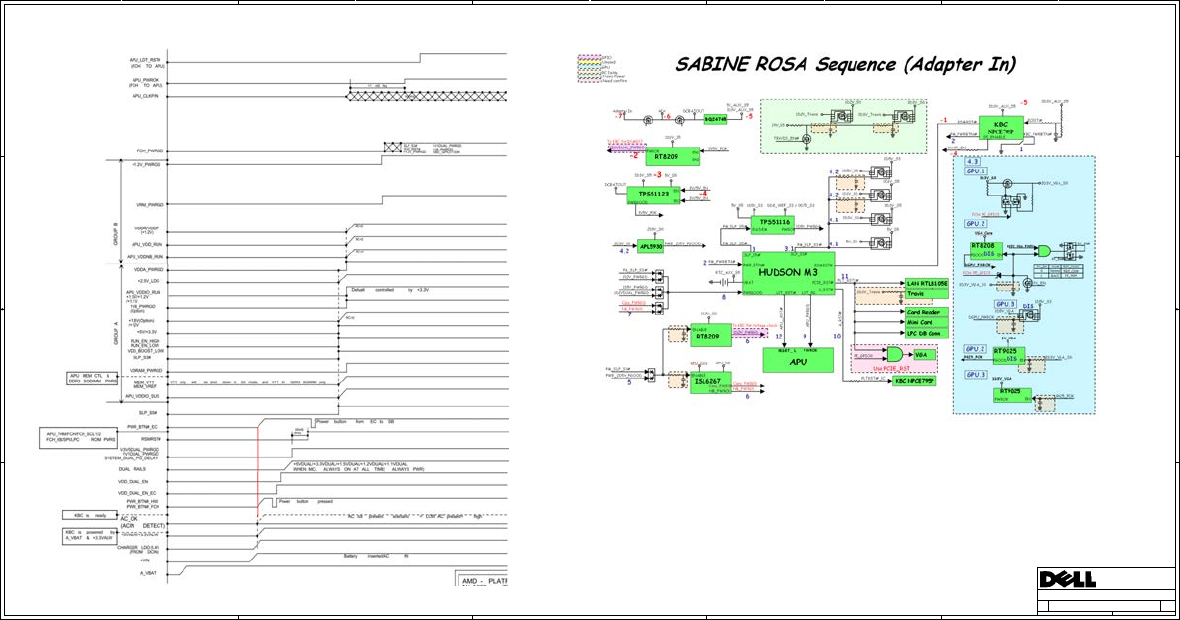Click the +1.2V_PWRGD signal label

coord(146,164)
